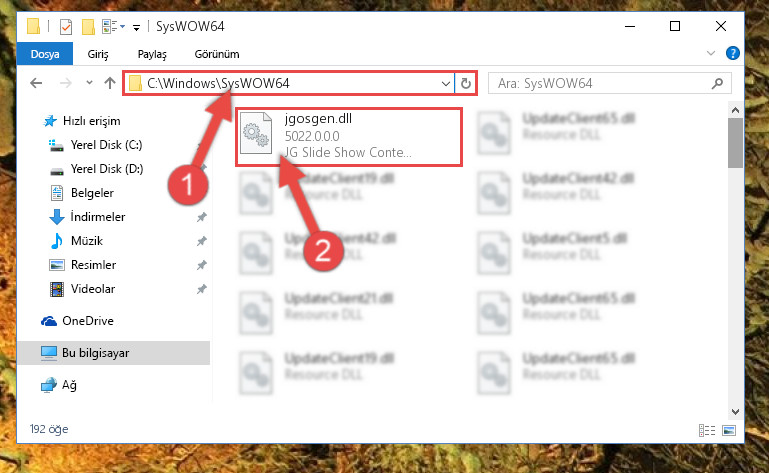This screenshot has height=473, width=769.
Task: Open the Paylaş ribbon tab
Action: click(x=152, y=54)
